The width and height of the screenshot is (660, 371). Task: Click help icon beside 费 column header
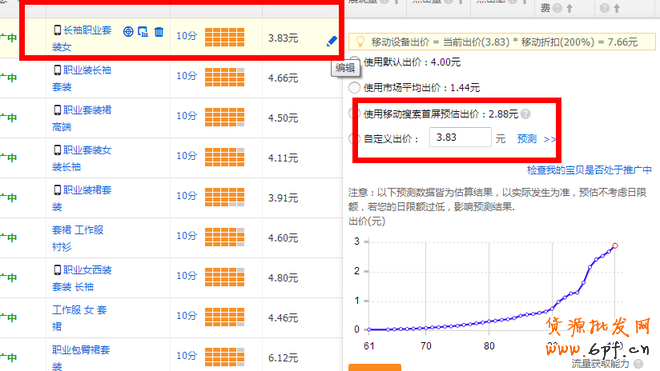[x=557, y=8]
